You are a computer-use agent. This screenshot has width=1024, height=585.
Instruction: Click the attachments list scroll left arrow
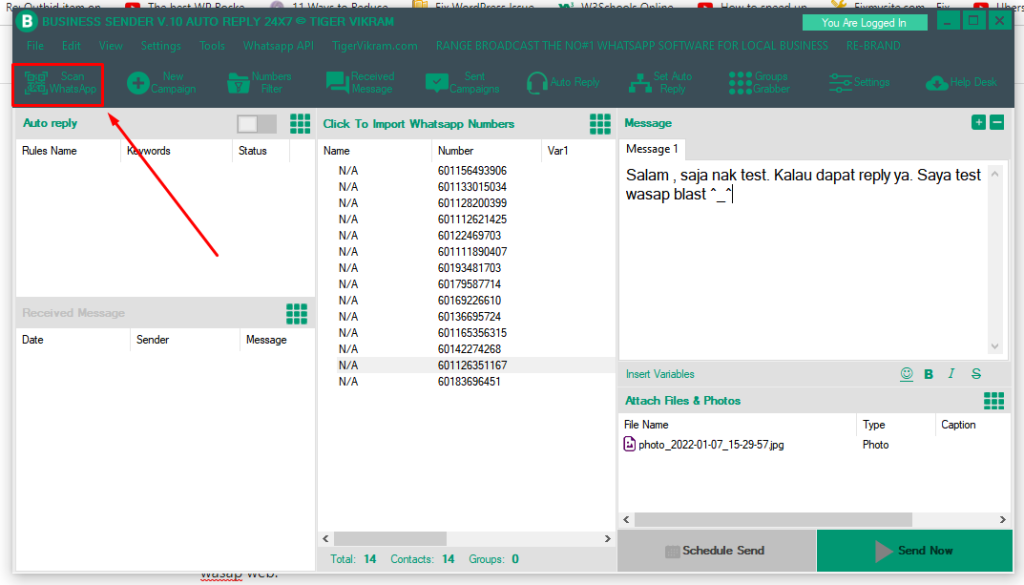click(x=626, y=520)
